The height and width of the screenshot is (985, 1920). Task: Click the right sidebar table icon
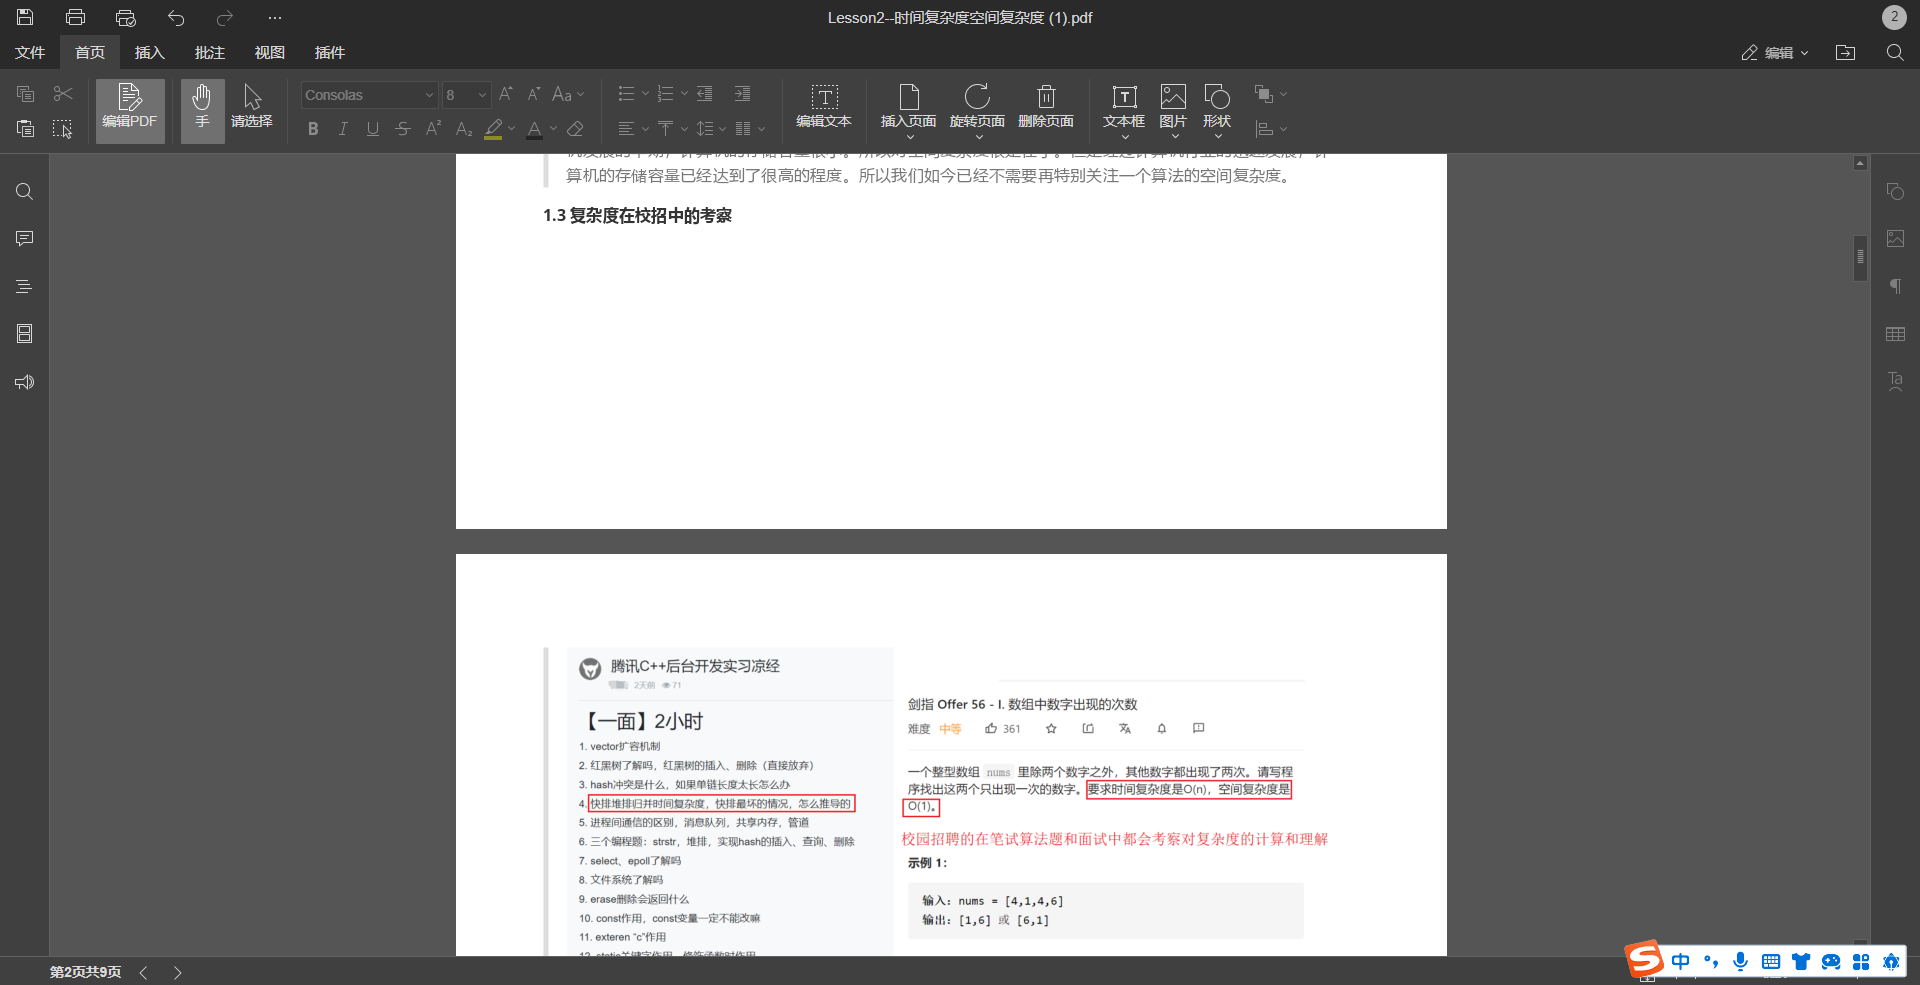(1895, 334)
